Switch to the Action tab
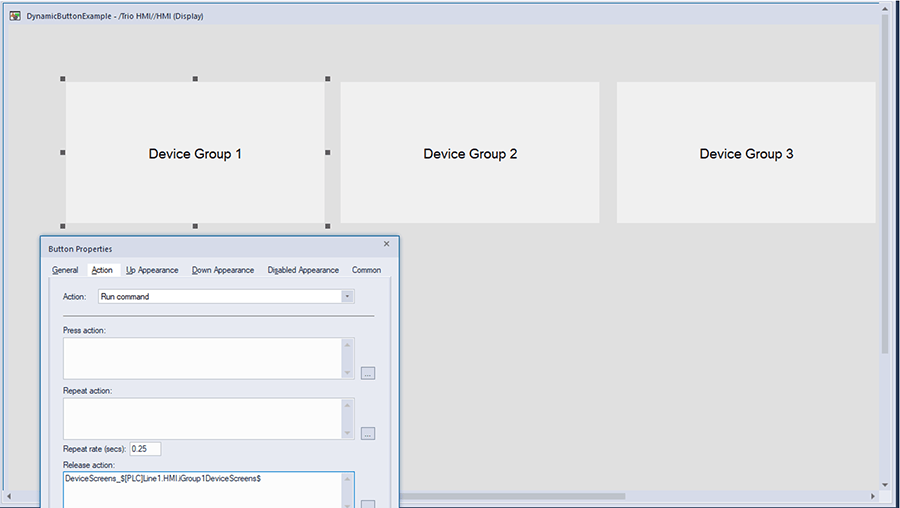Screen dimensions: 900x508 102,270
